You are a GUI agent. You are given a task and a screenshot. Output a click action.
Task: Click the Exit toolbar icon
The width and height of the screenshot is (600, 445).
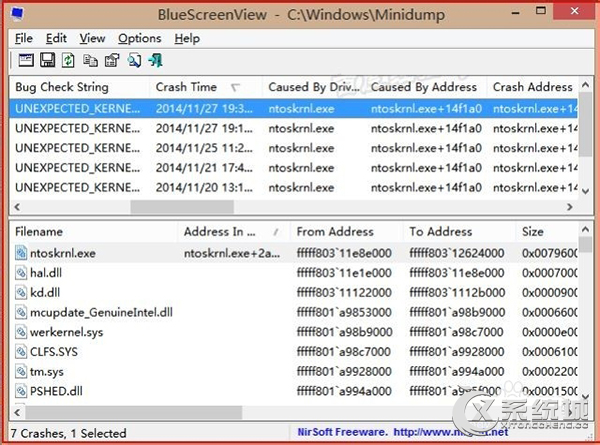[156, 60]
